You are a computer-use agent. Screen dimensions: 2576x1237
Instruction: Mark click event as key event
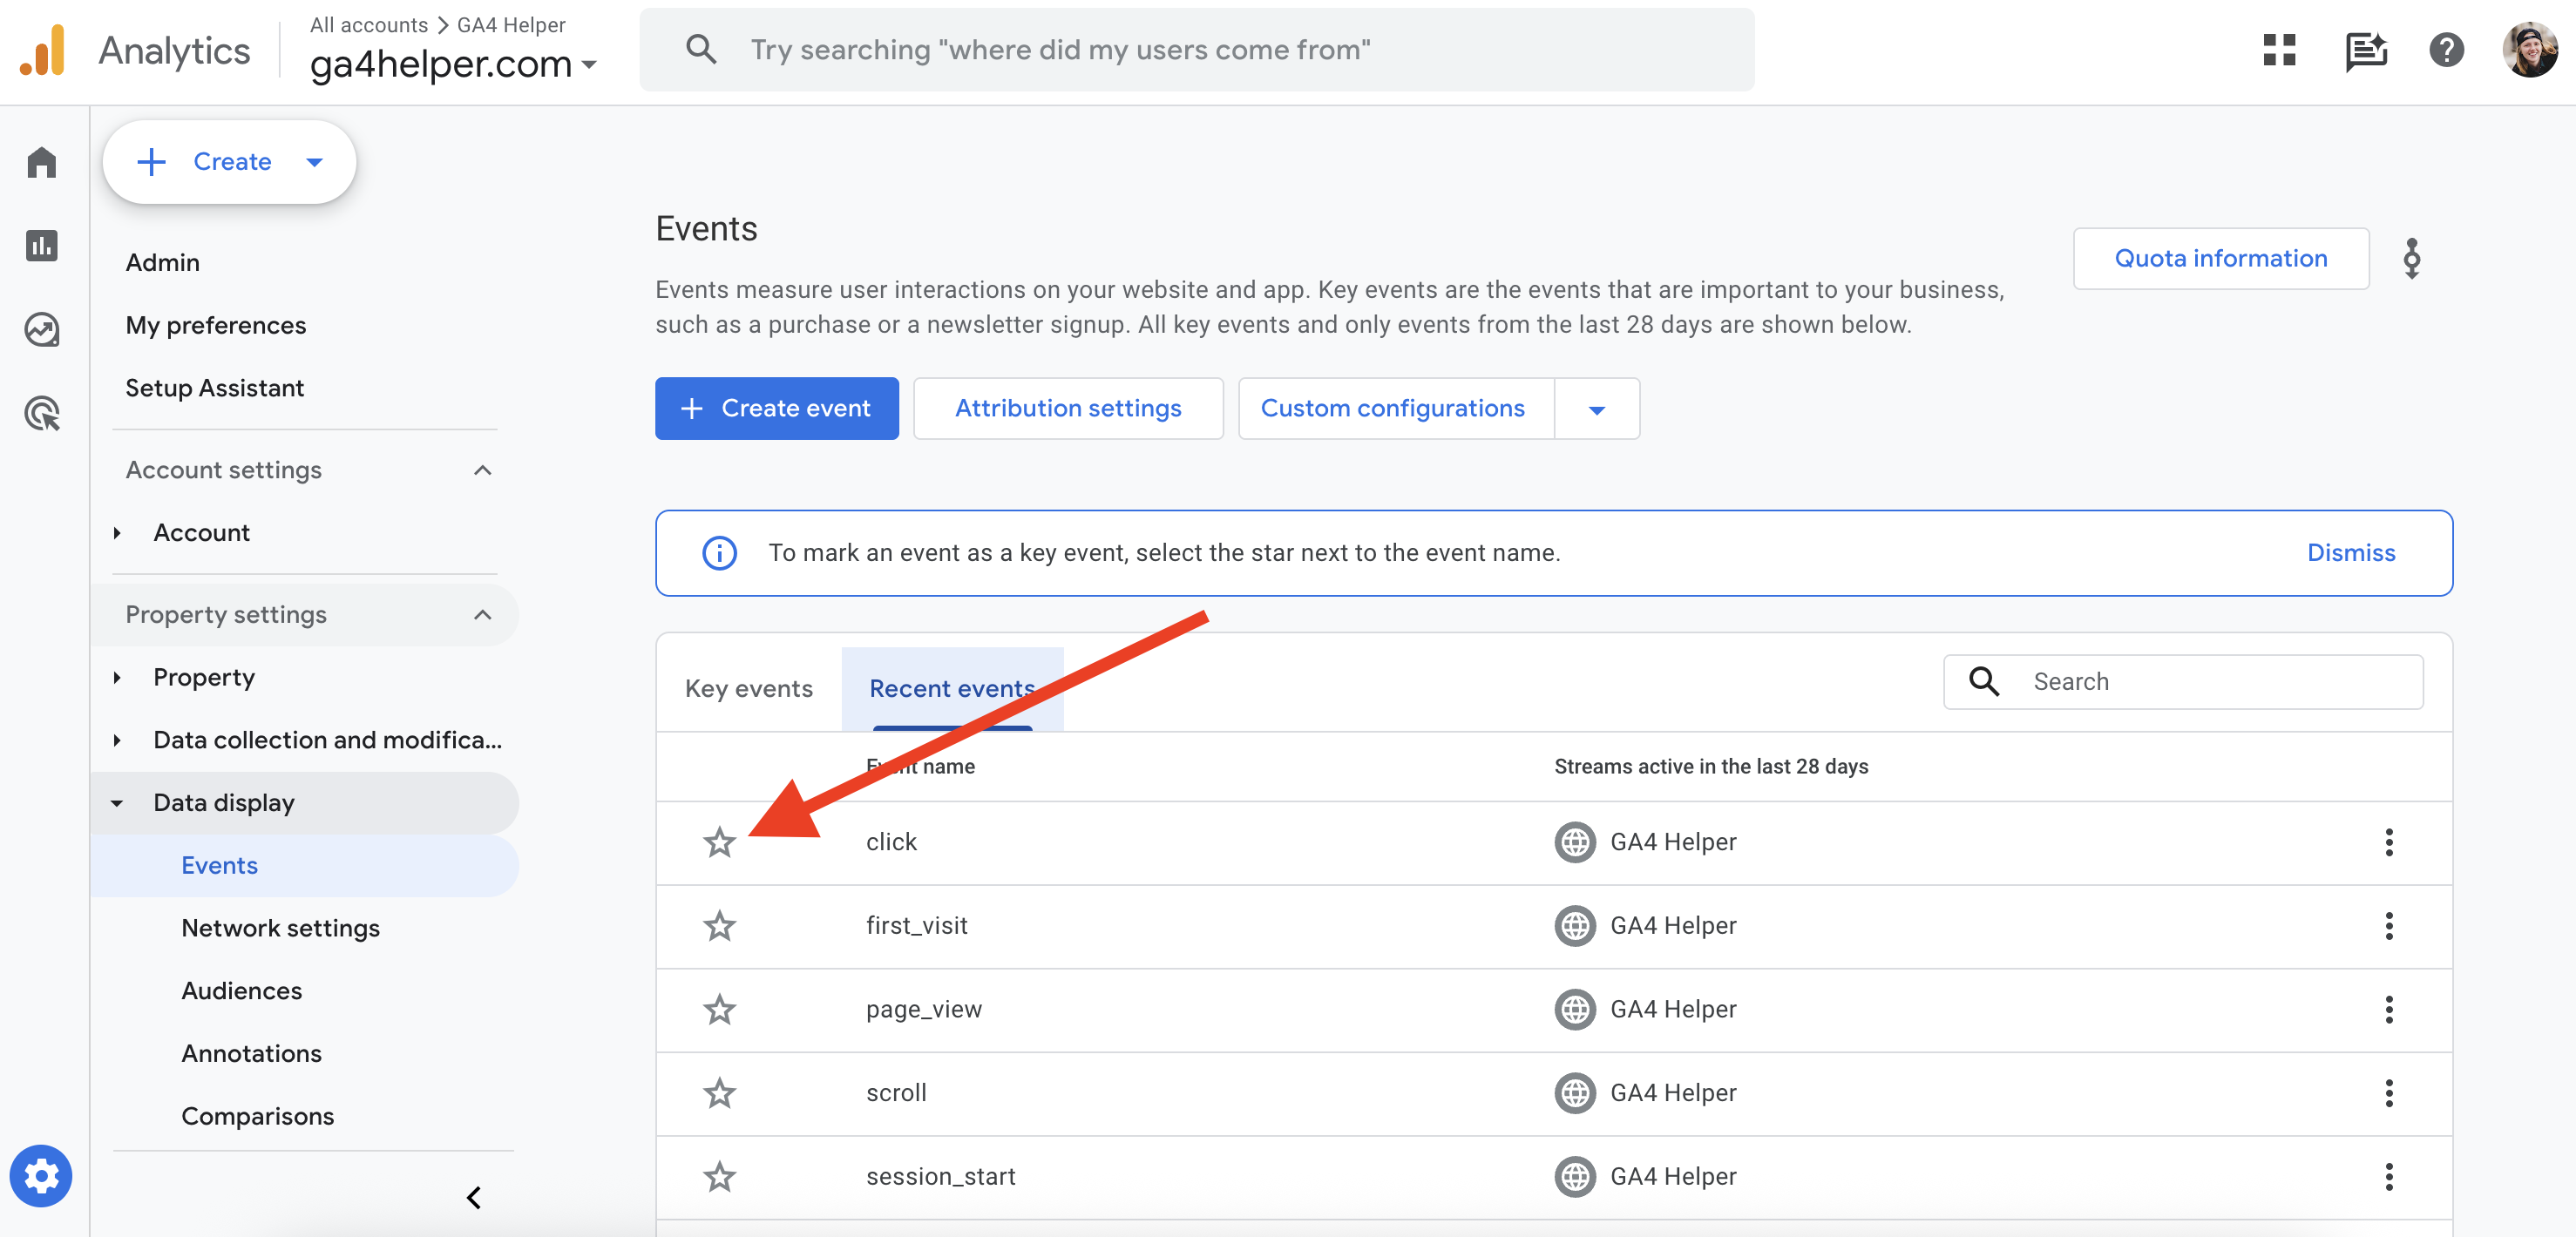click(719, 842)
